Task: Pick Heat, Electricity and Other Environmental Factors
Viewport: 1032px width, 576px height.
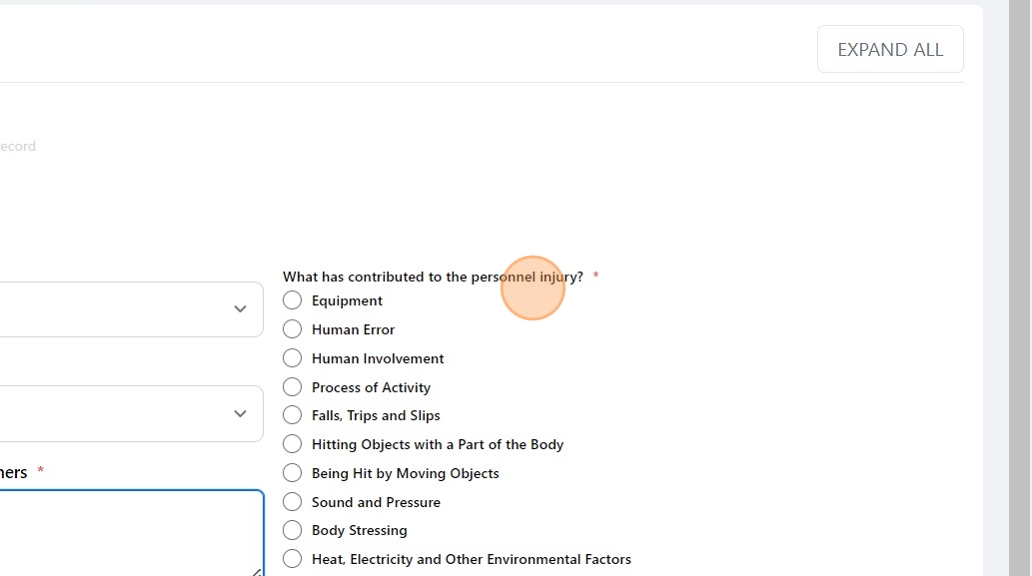Action: (292, 559)
